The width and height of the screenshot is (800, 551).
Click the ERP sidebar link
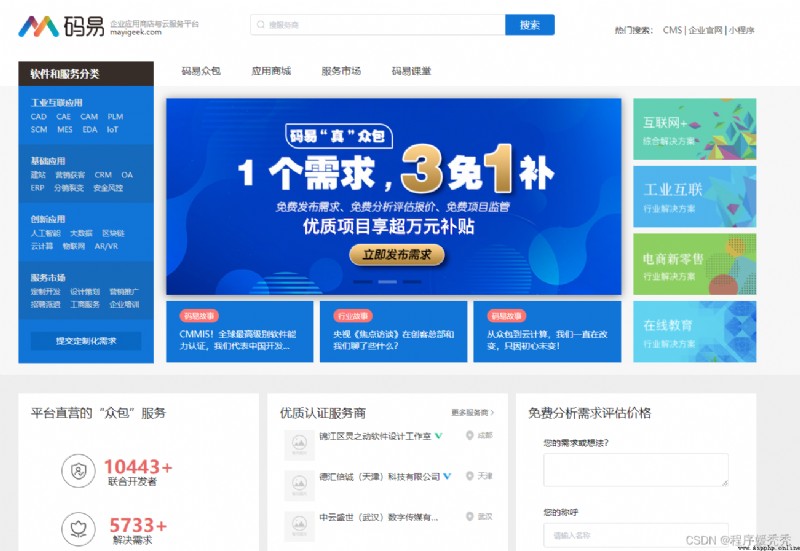[x=37, y=188]
